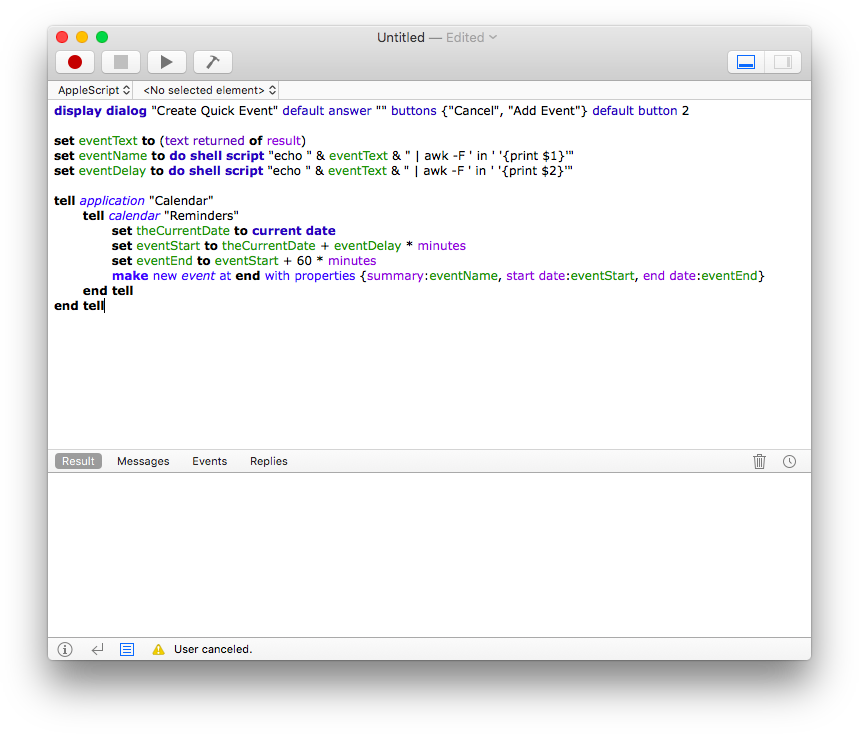
Task: Stop the running script
Action: (121, 62)
